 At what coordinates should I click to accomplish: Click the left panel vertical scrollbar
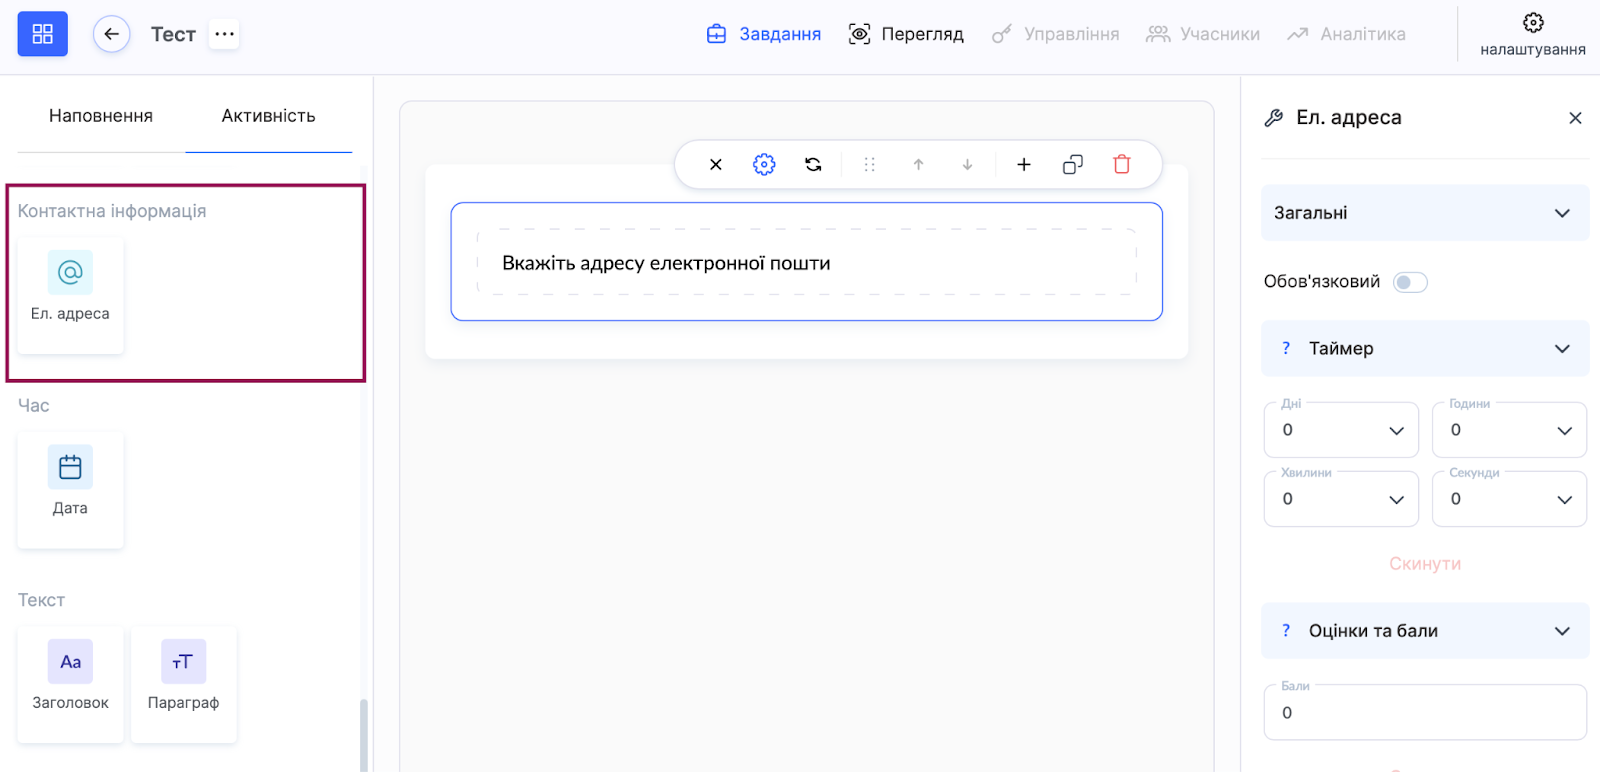coord(364,735)
